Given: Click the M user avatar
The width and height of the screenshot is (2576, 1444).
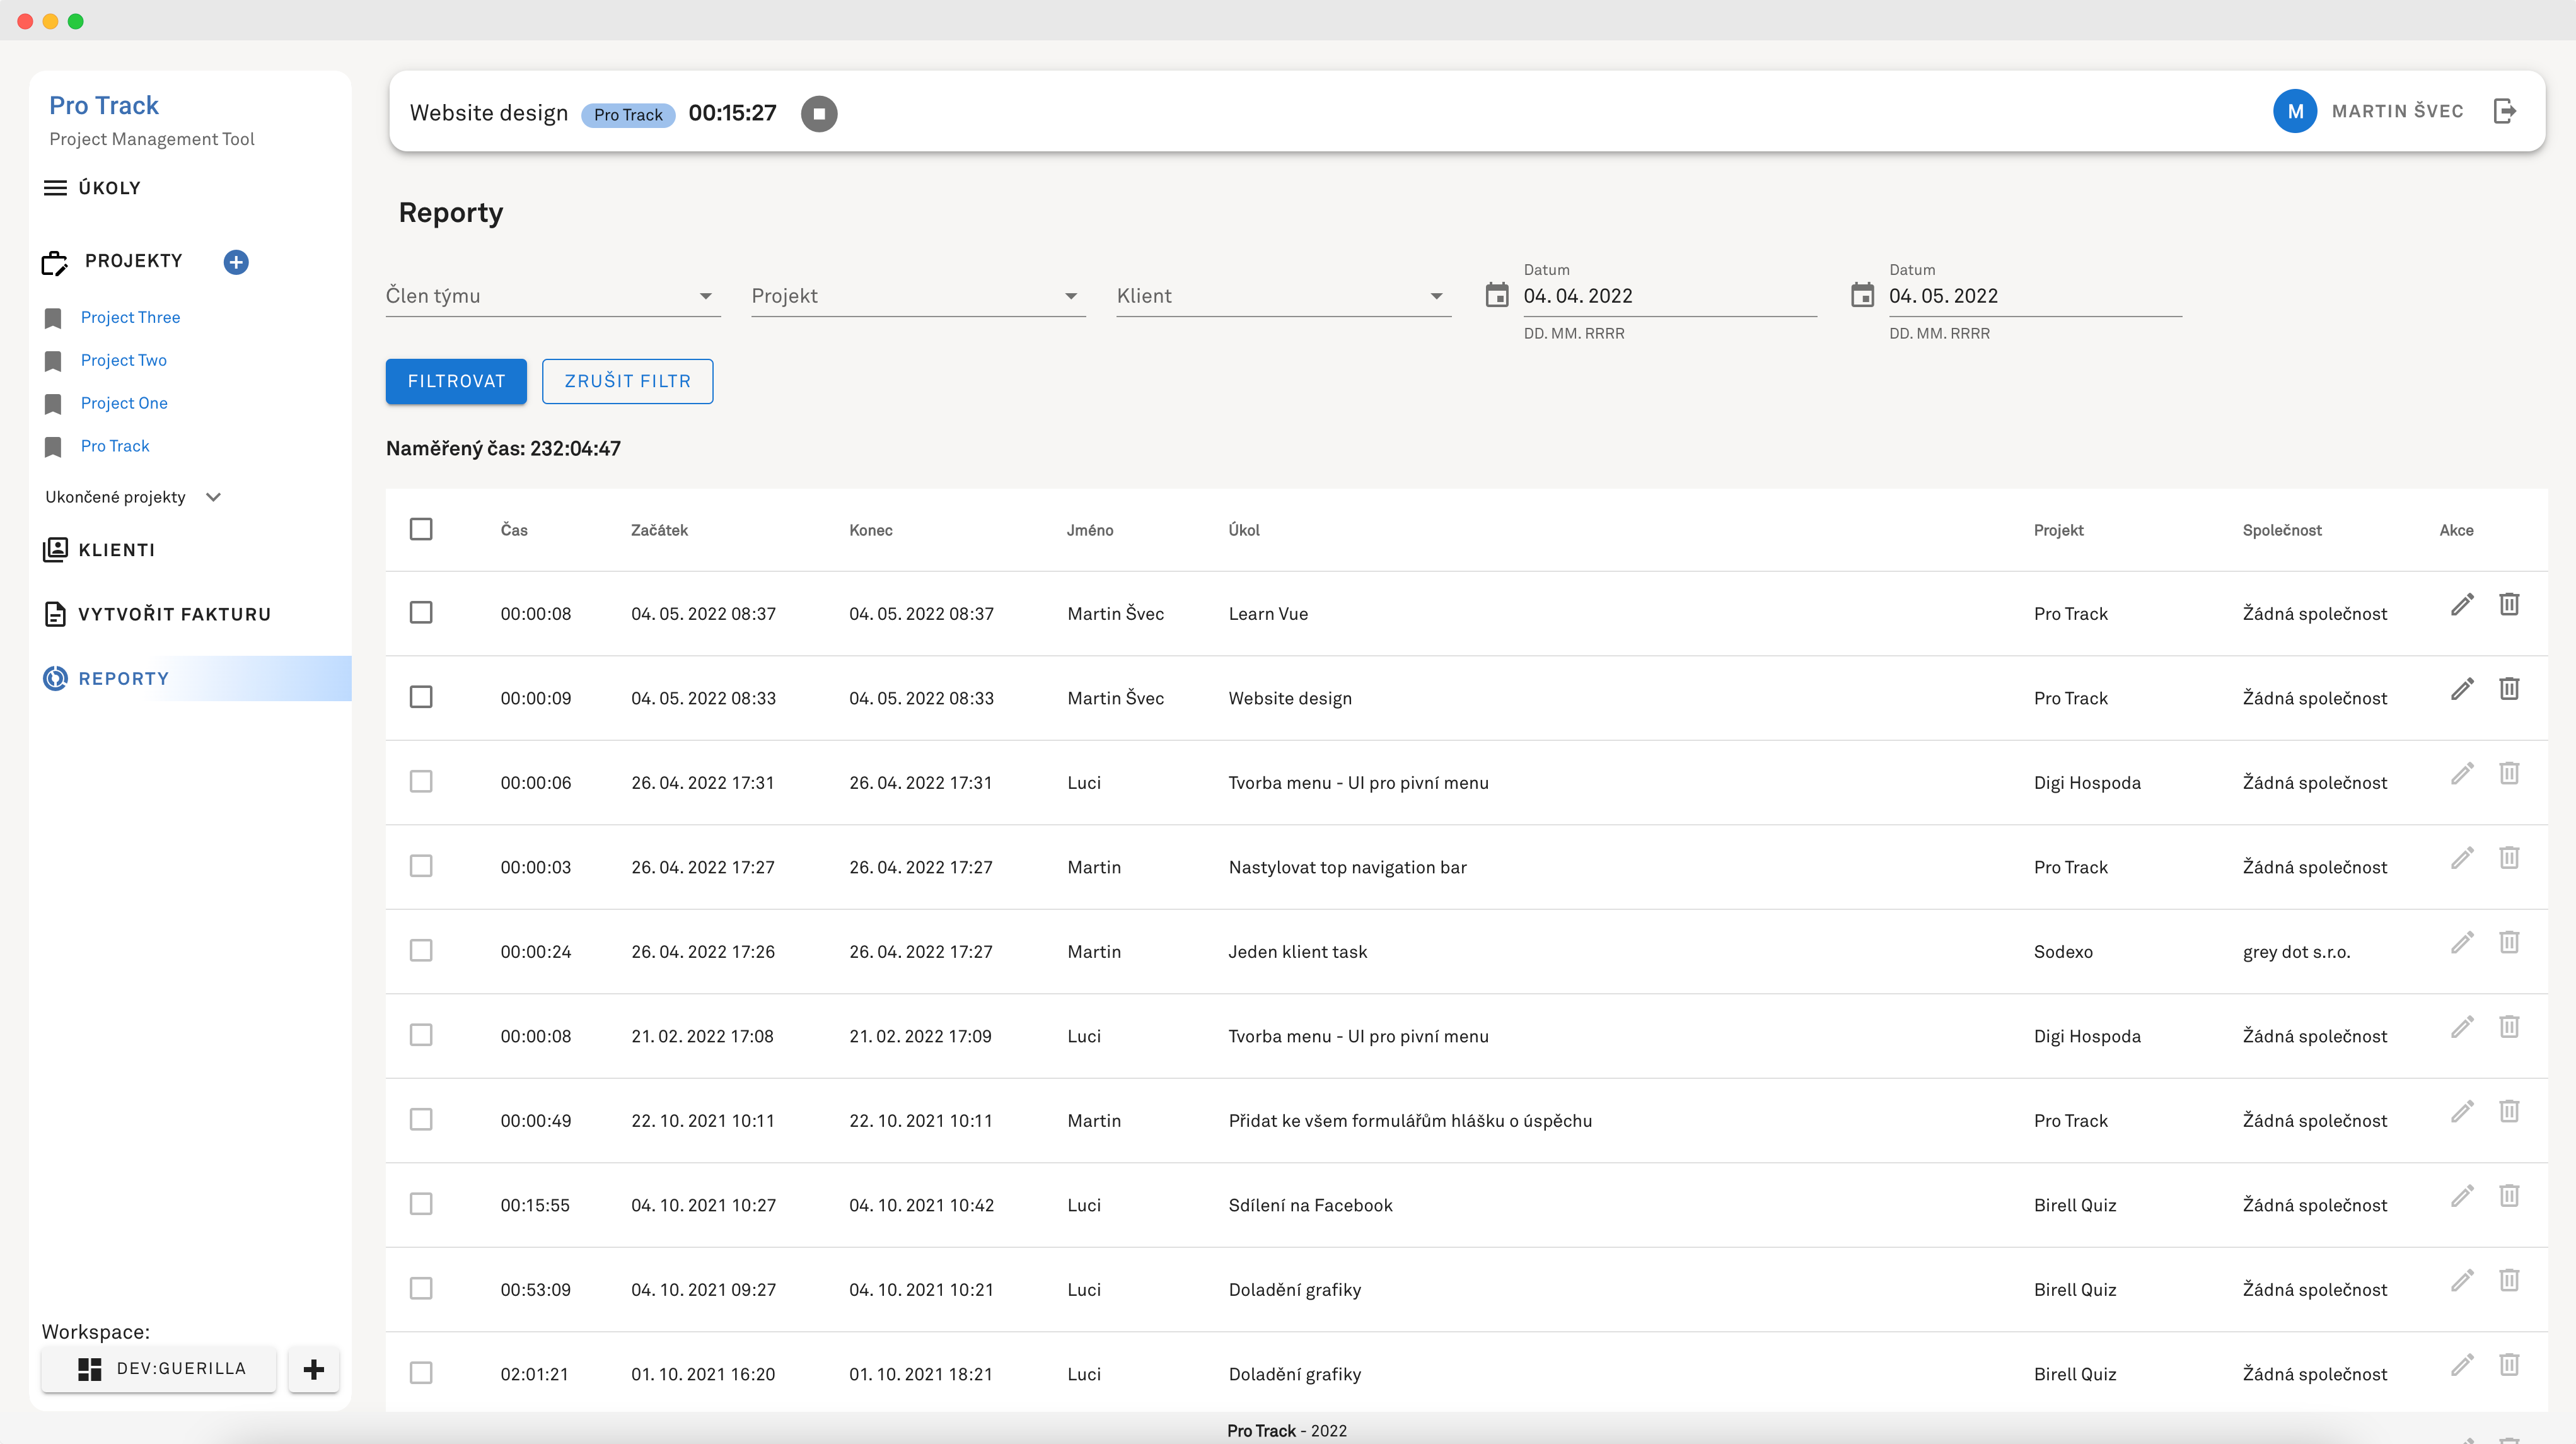Looking at the screenshot, I should tap(2295, 111).
